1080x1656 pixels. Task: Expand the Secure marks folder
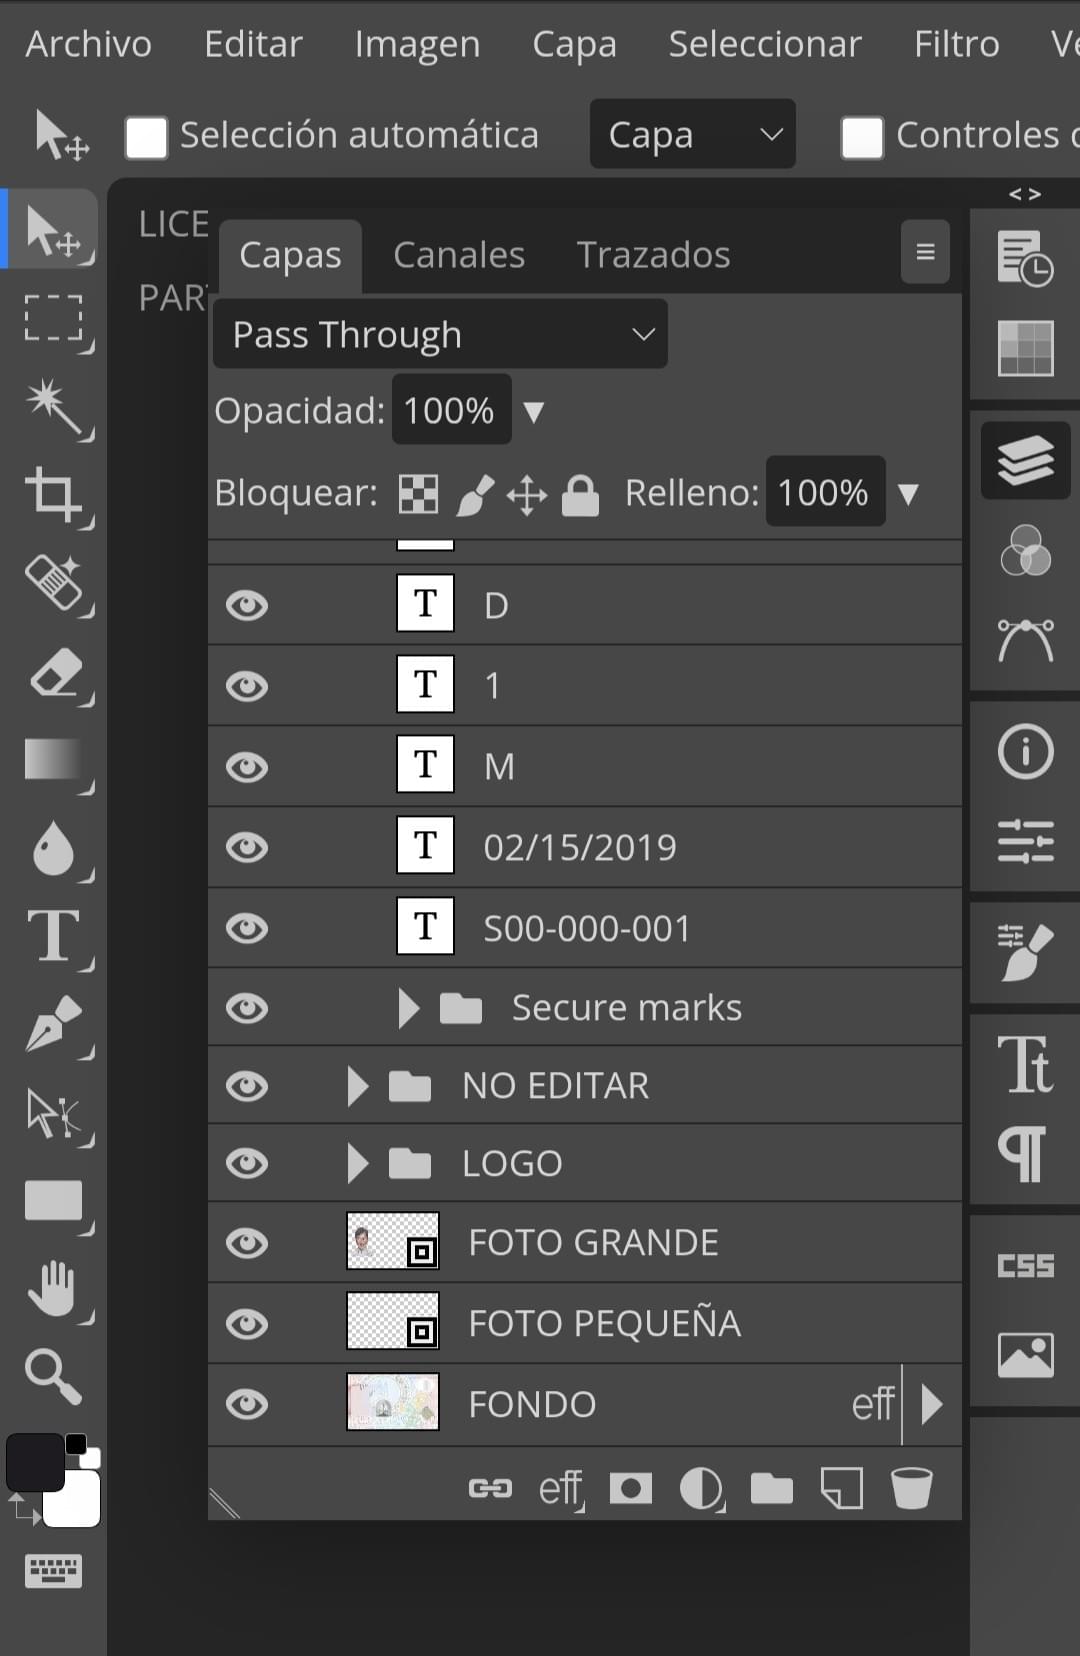coord(408,1008)
